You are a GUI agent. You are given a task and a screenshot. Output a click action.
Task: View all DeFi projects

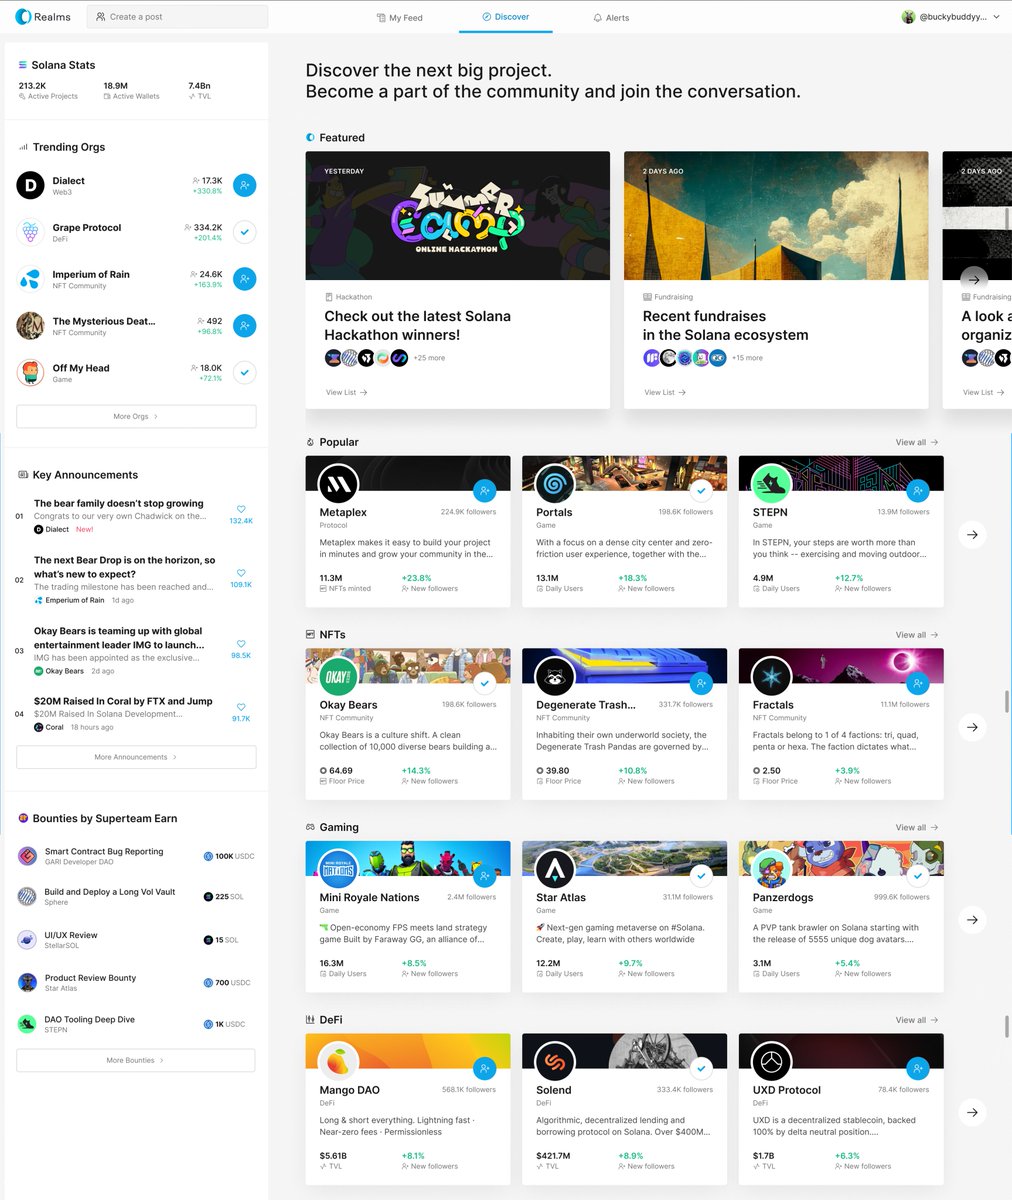pos(916,1020)
